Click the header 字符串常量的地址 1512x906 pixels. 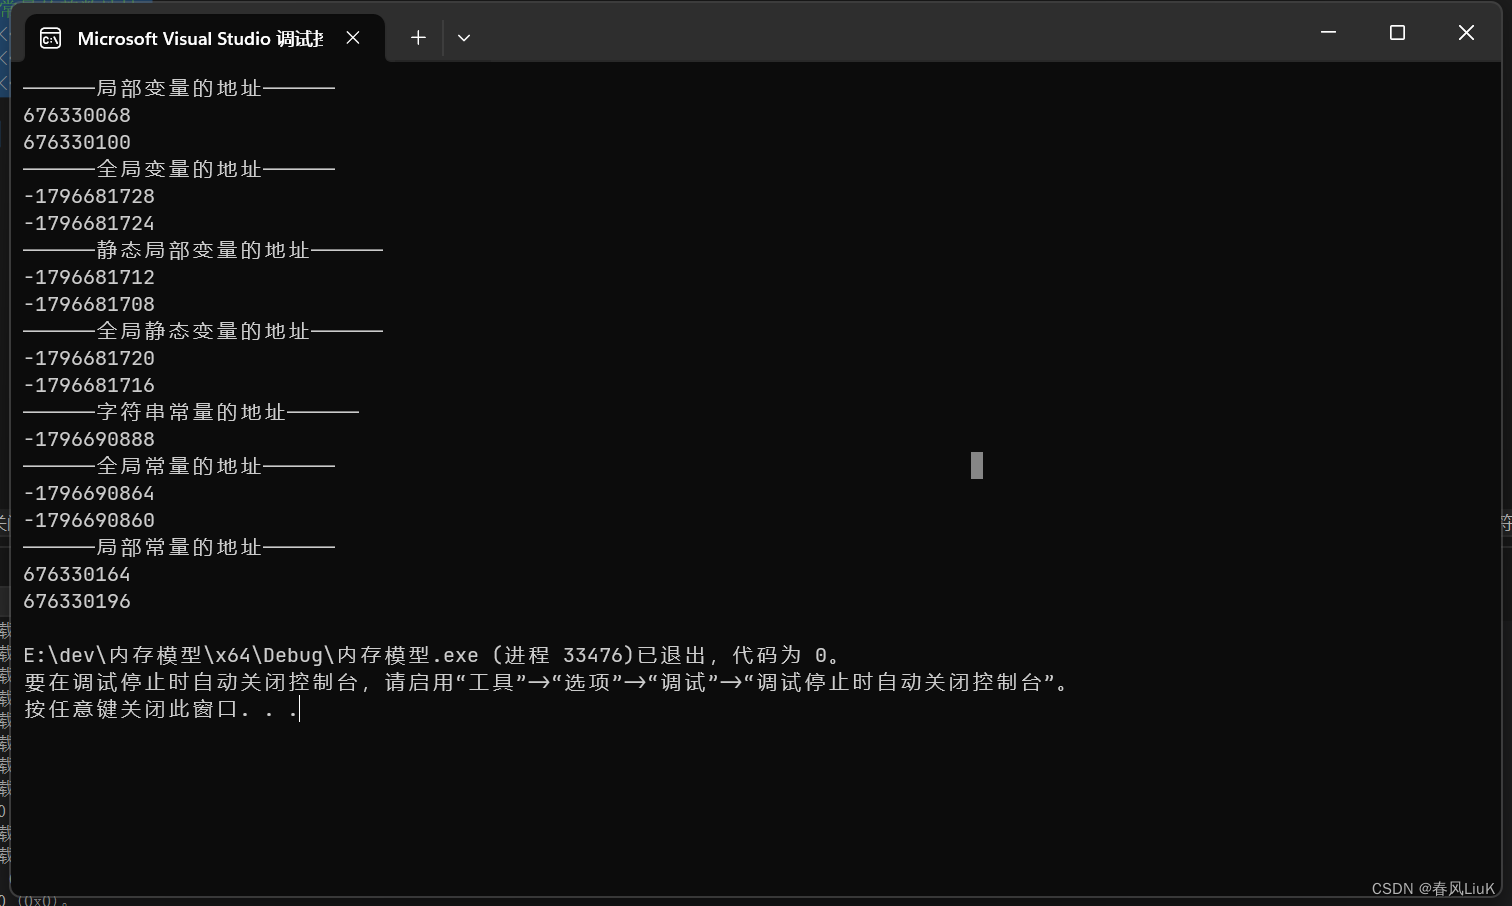tap(191, 412)
